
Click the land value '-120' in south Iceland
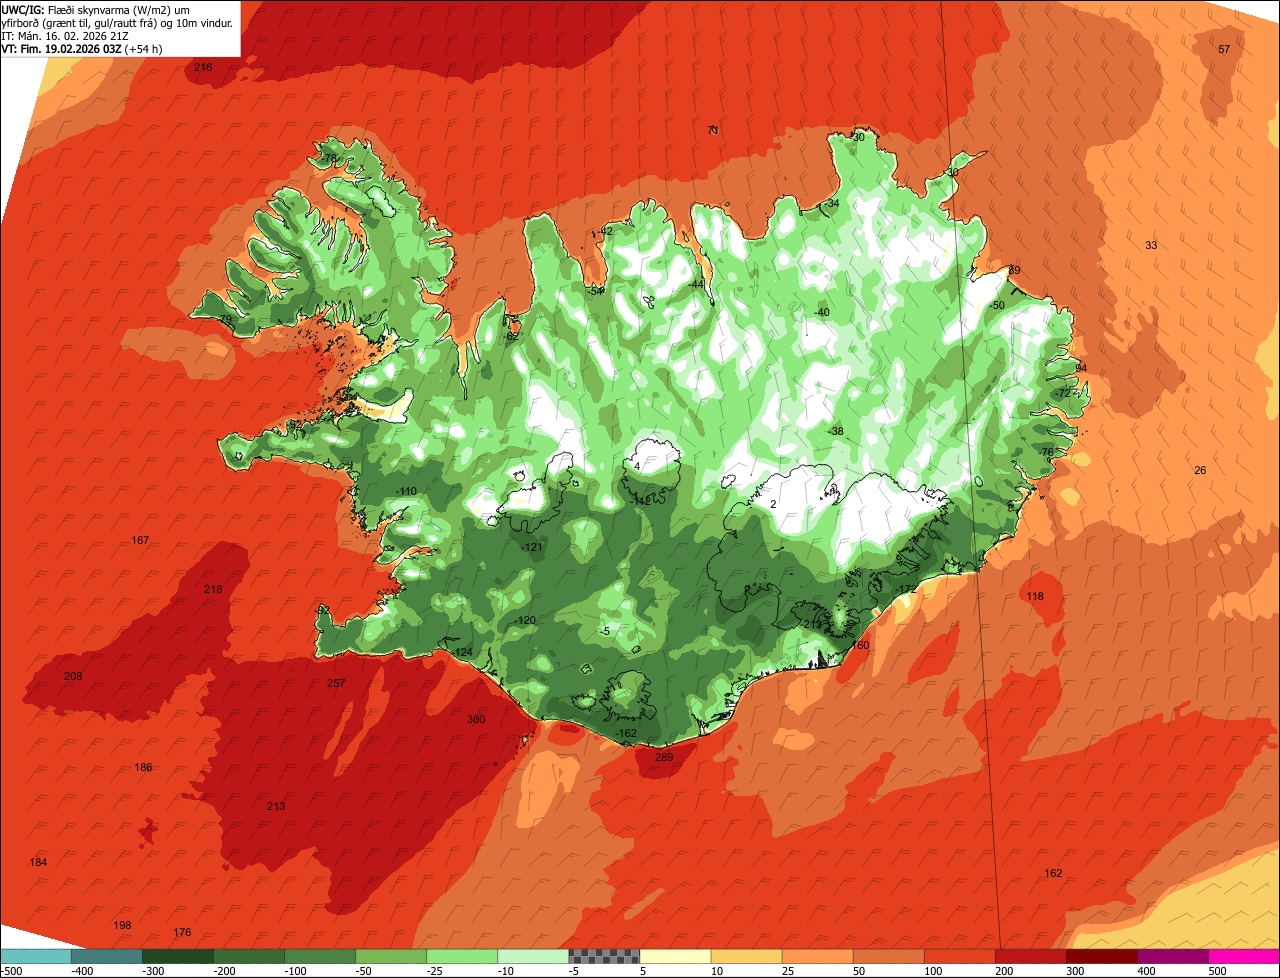tap(525, 620)
